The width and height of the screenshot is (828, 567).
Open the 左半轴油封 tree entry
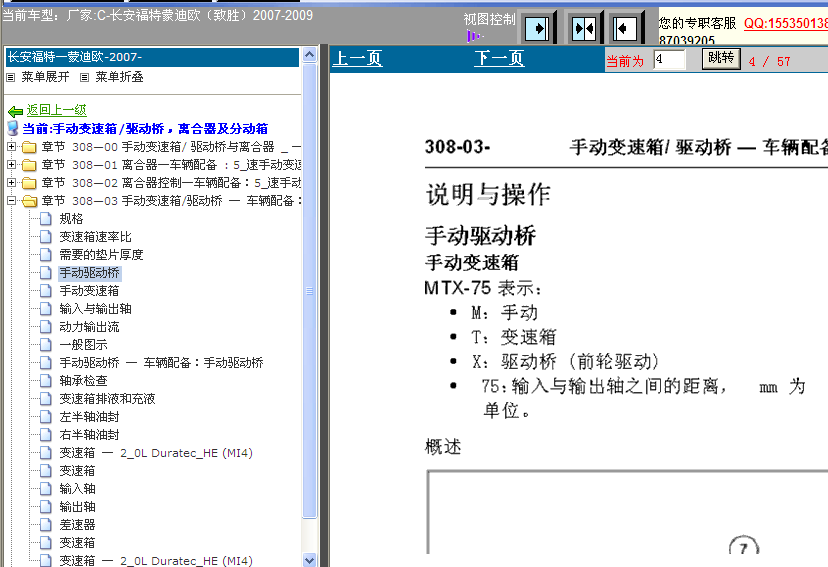coord(89,417)
